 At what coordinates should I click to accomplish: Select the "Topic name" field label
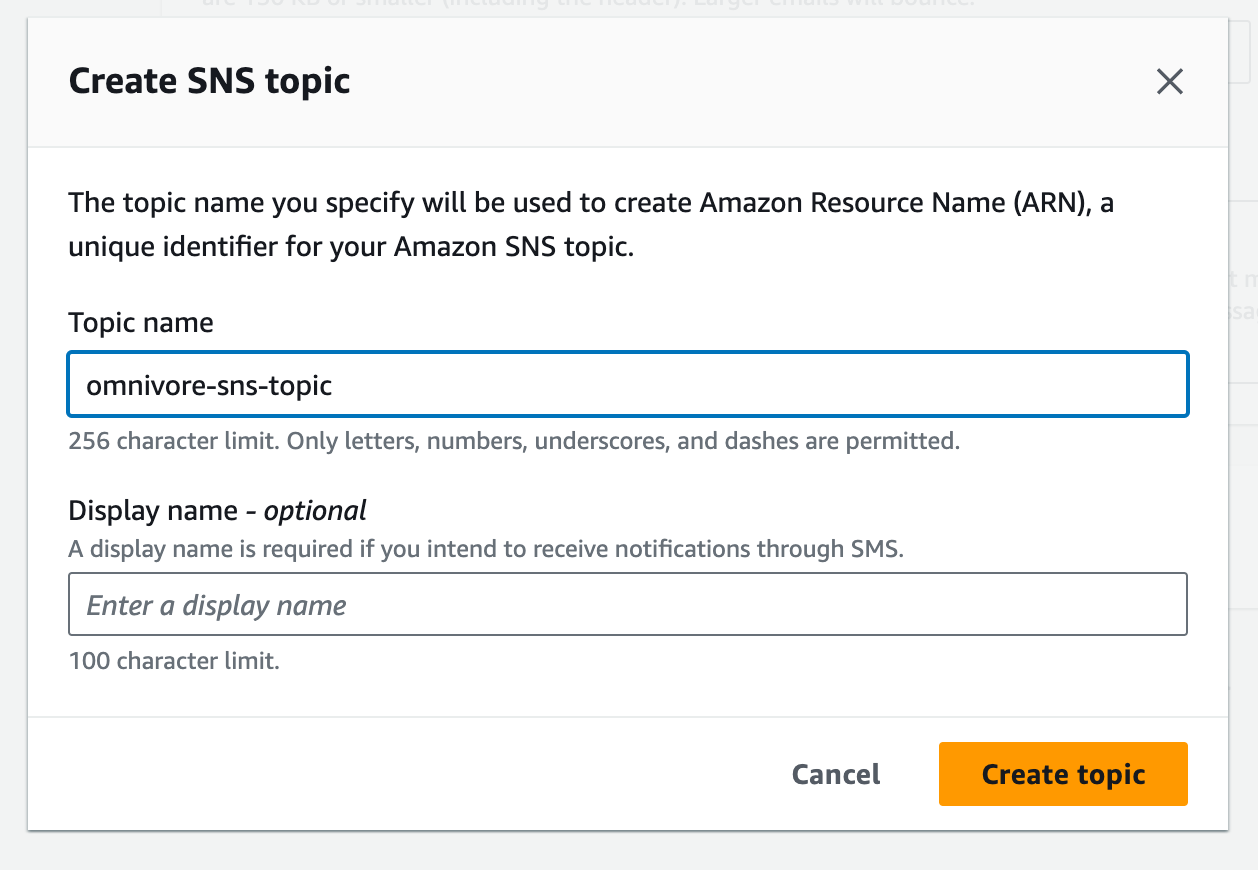point(141,322)
